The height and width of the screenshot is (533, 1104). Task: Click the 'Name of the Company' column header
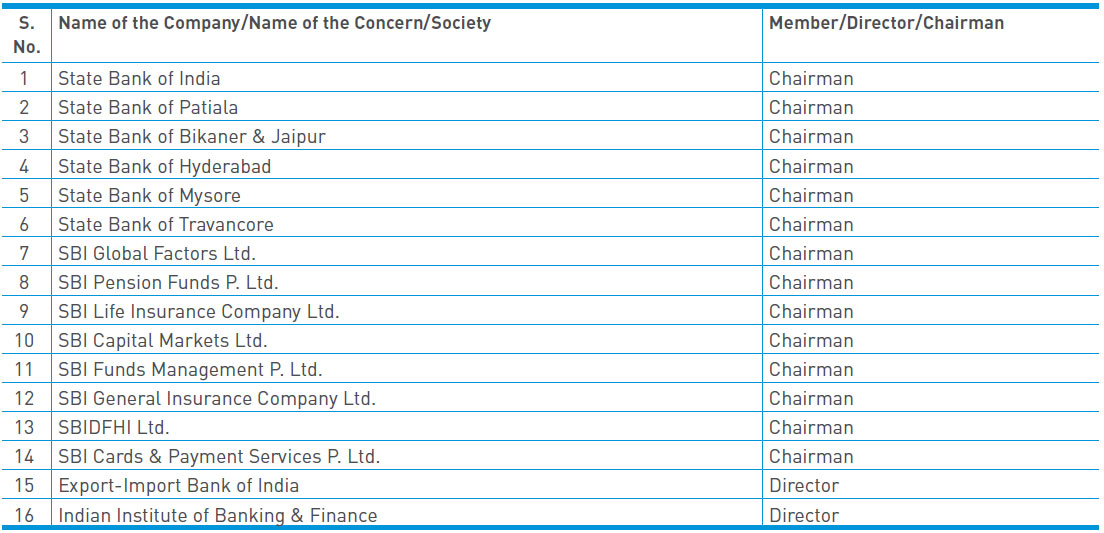(275, 23)
